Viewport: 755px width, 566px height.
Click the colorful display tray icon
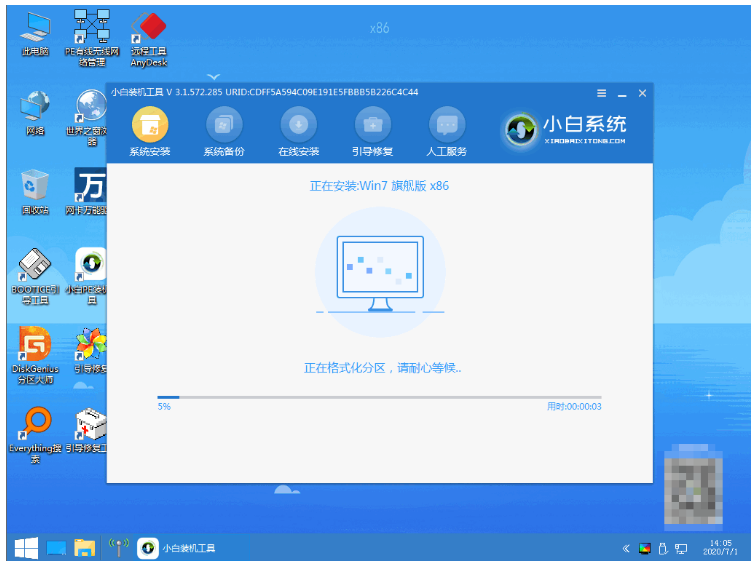tap(645, 549)
